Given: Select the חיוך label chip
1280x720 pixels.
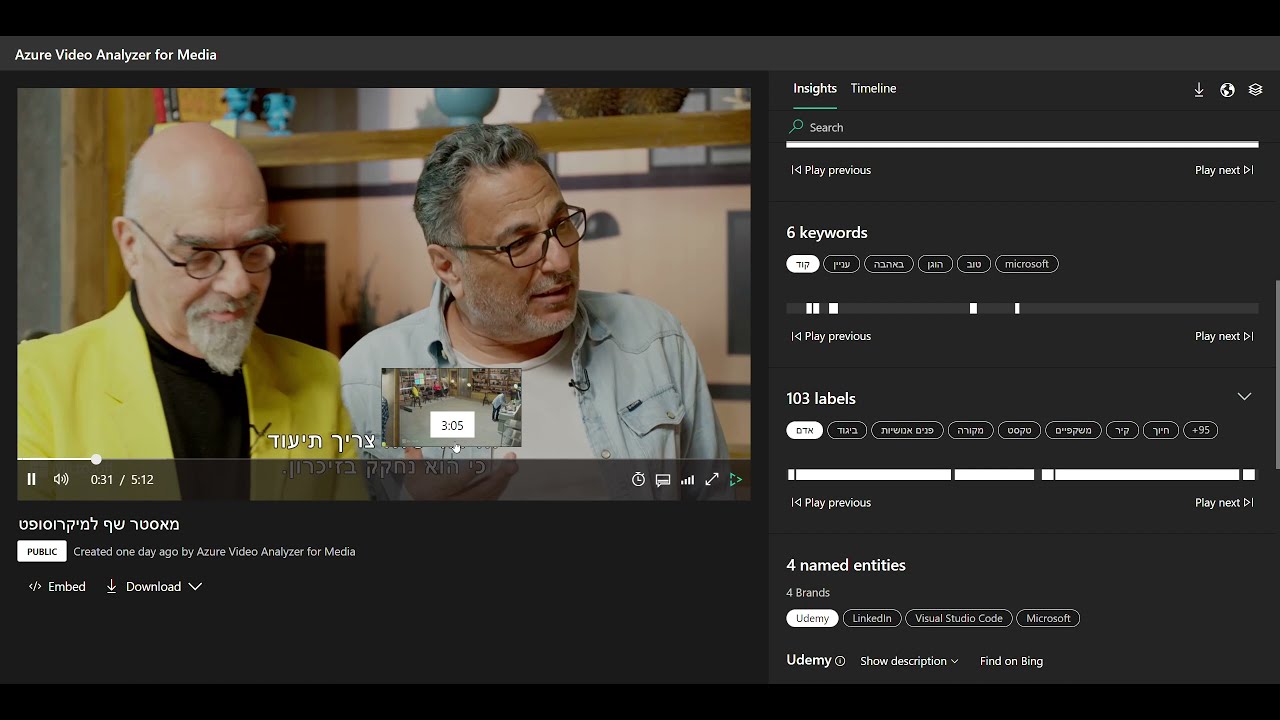Looking at the screenshot, I should coord(1160,430).
